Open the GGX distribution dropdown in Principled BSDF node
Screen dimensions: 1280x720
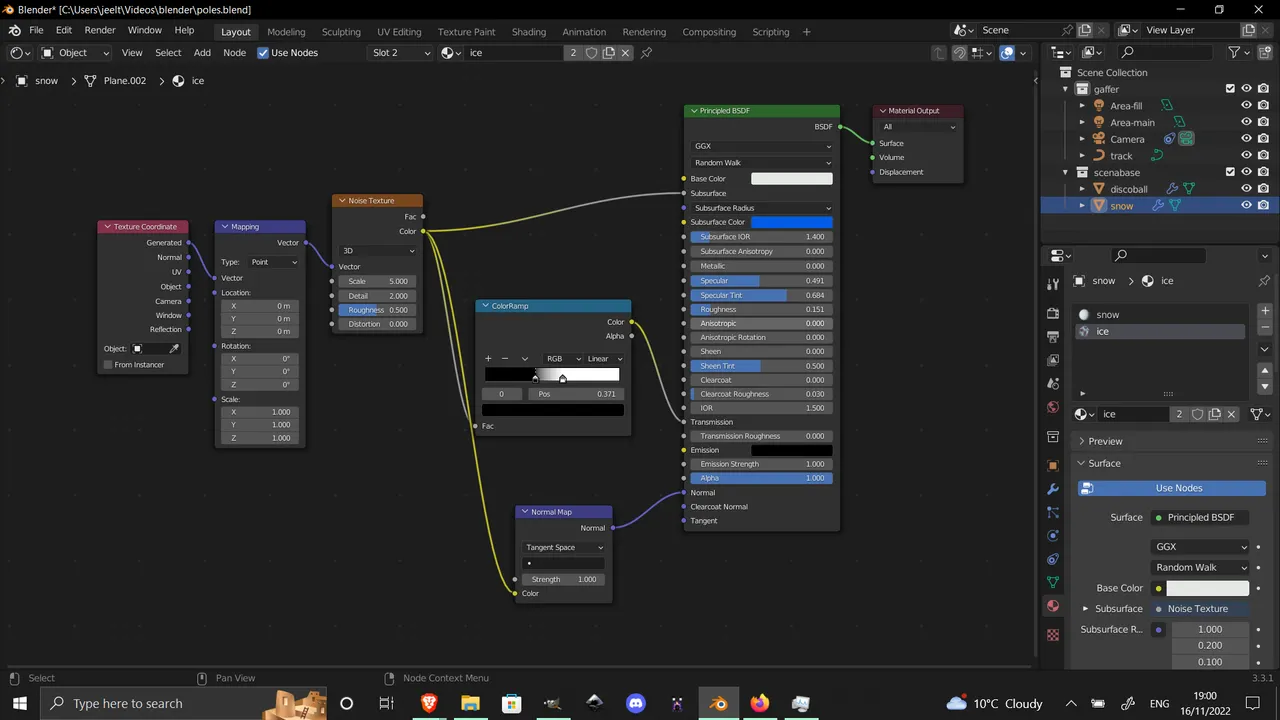pos(762,146)
